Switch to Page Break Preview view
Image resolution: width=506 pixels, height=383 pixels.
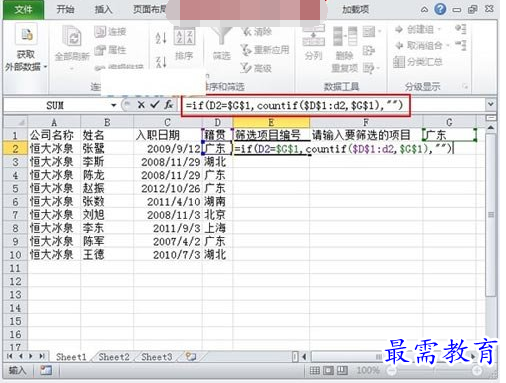342,370
